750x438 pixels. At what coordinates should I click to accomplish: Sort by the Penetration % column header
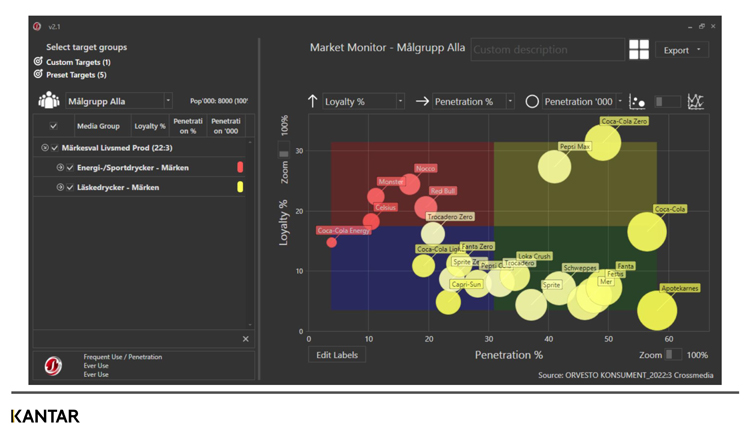pos(188,126)
